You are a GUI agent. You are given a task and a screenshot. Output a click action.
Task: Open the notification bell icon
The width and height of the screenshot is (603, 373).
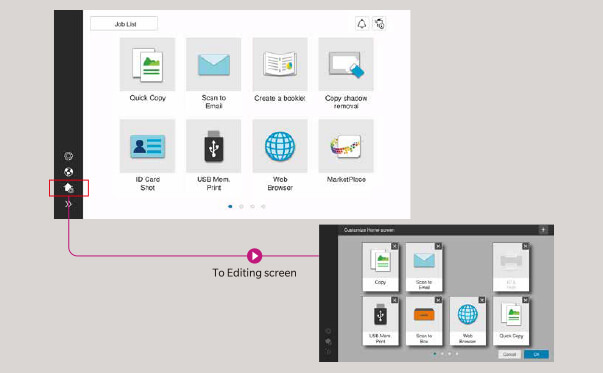coord(361,24)
